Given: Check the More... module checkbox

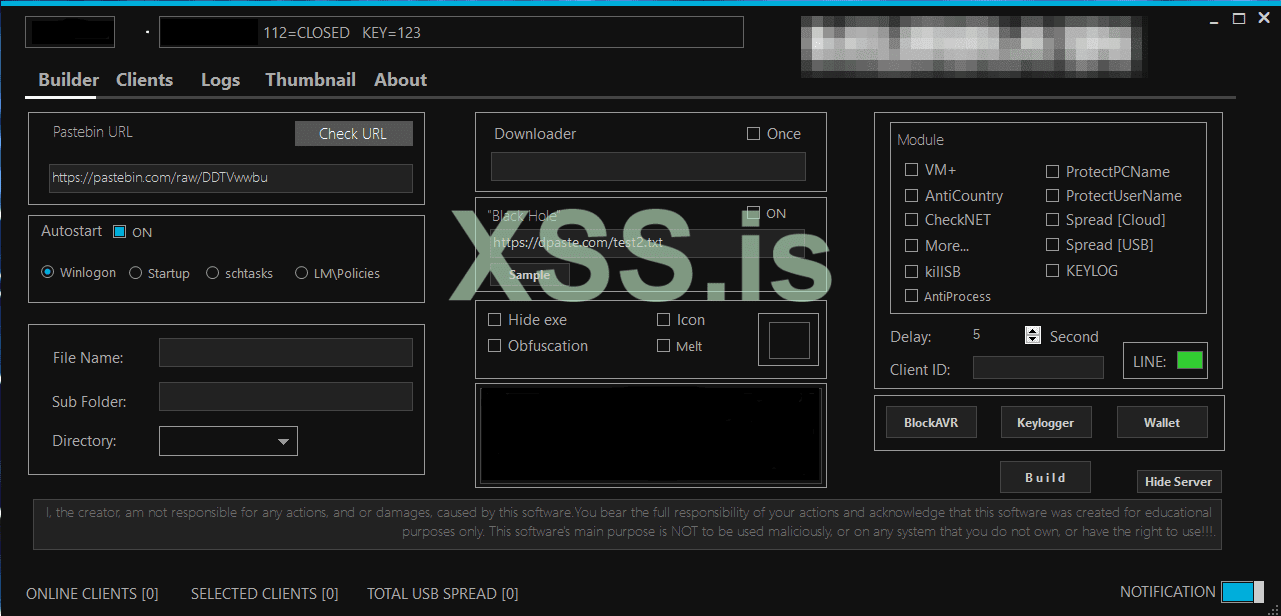Looking at the screenshot, I should click(911, 245).
